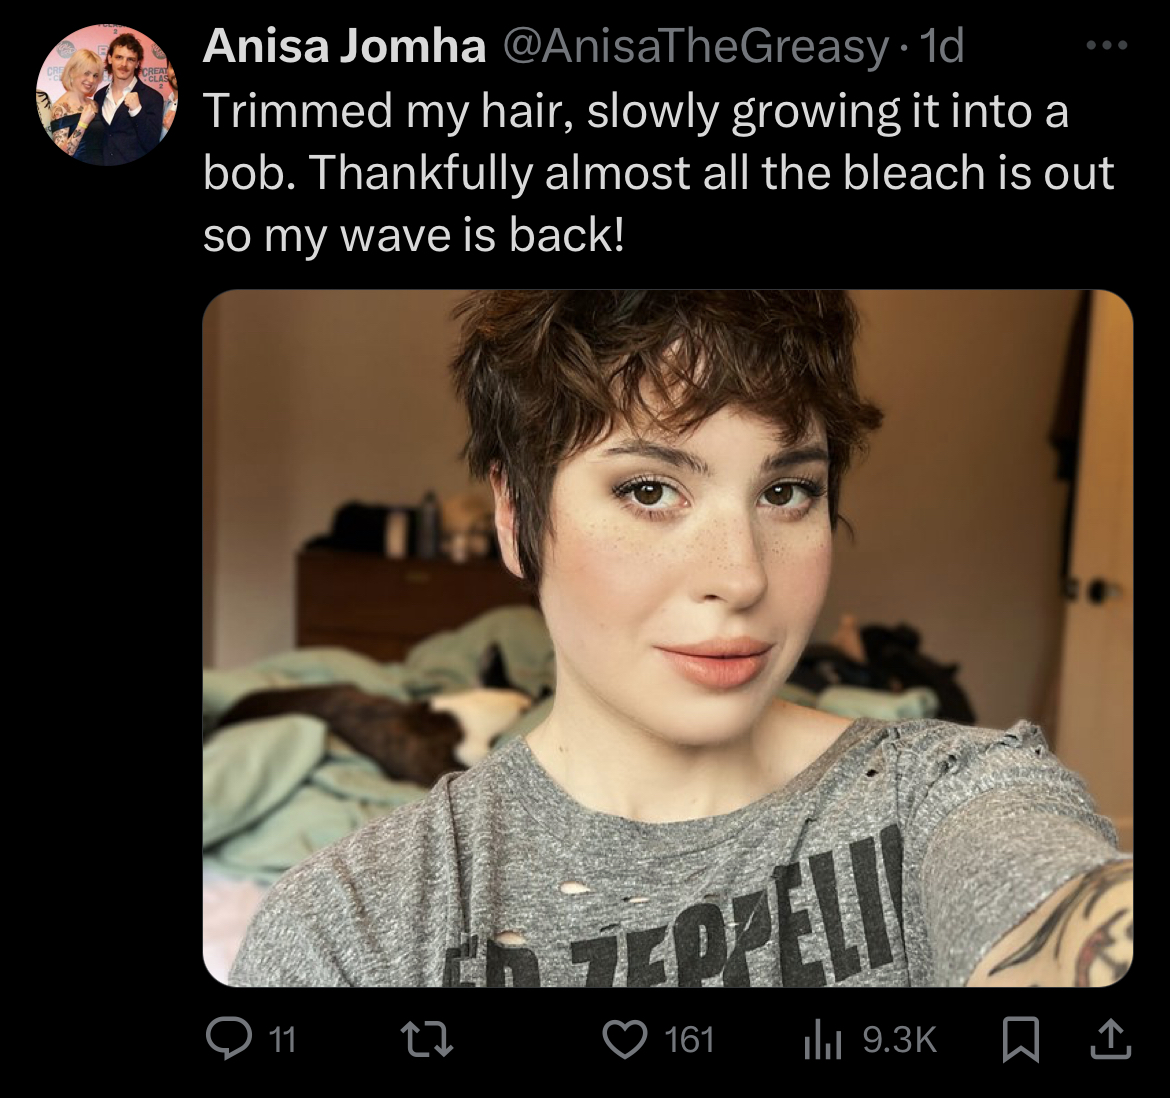This screenshot has height=1098, width=1170.
Task: Click the 'so my wave is back!' text line
Action: 413,236
